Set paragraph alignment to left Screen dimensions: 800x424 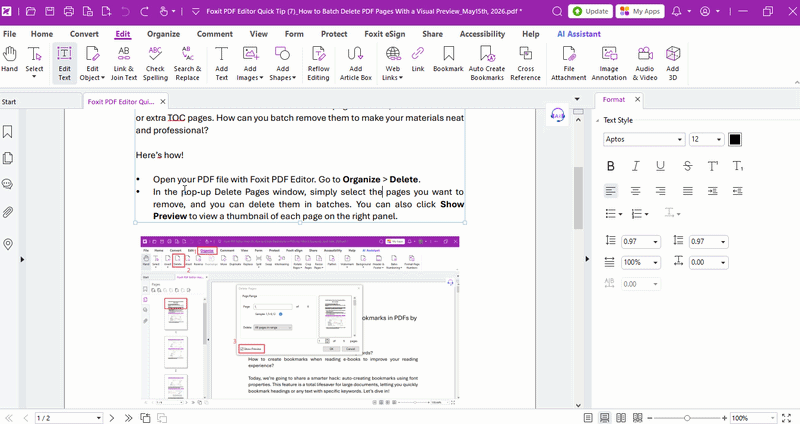click(610, 191)
